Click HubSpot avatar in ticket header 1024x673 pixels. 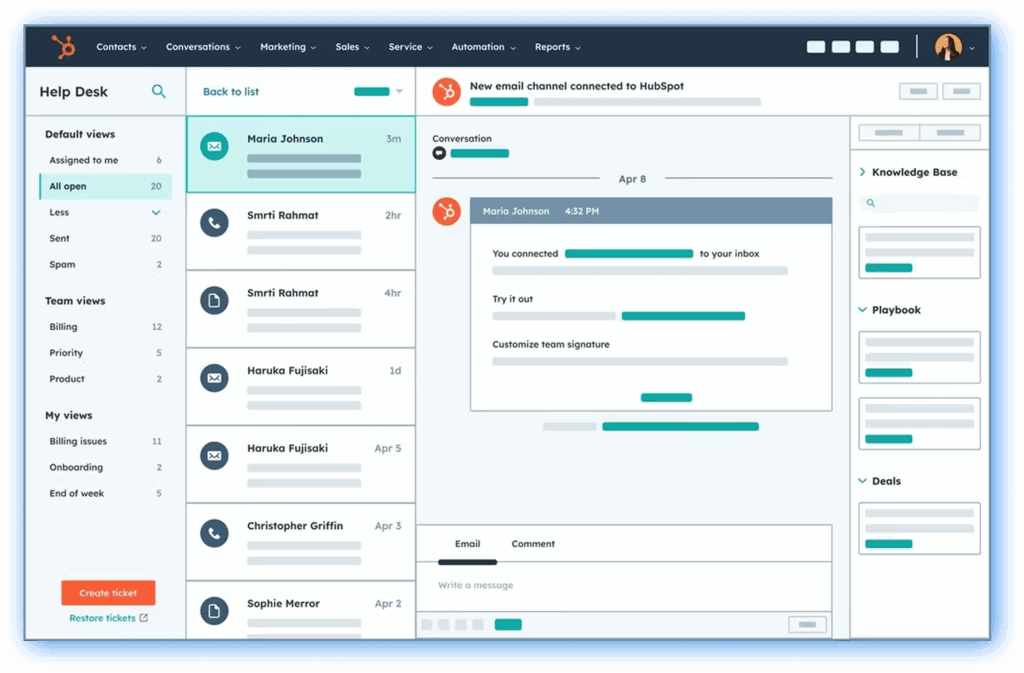pyautogui.click(x=447, y=92)
